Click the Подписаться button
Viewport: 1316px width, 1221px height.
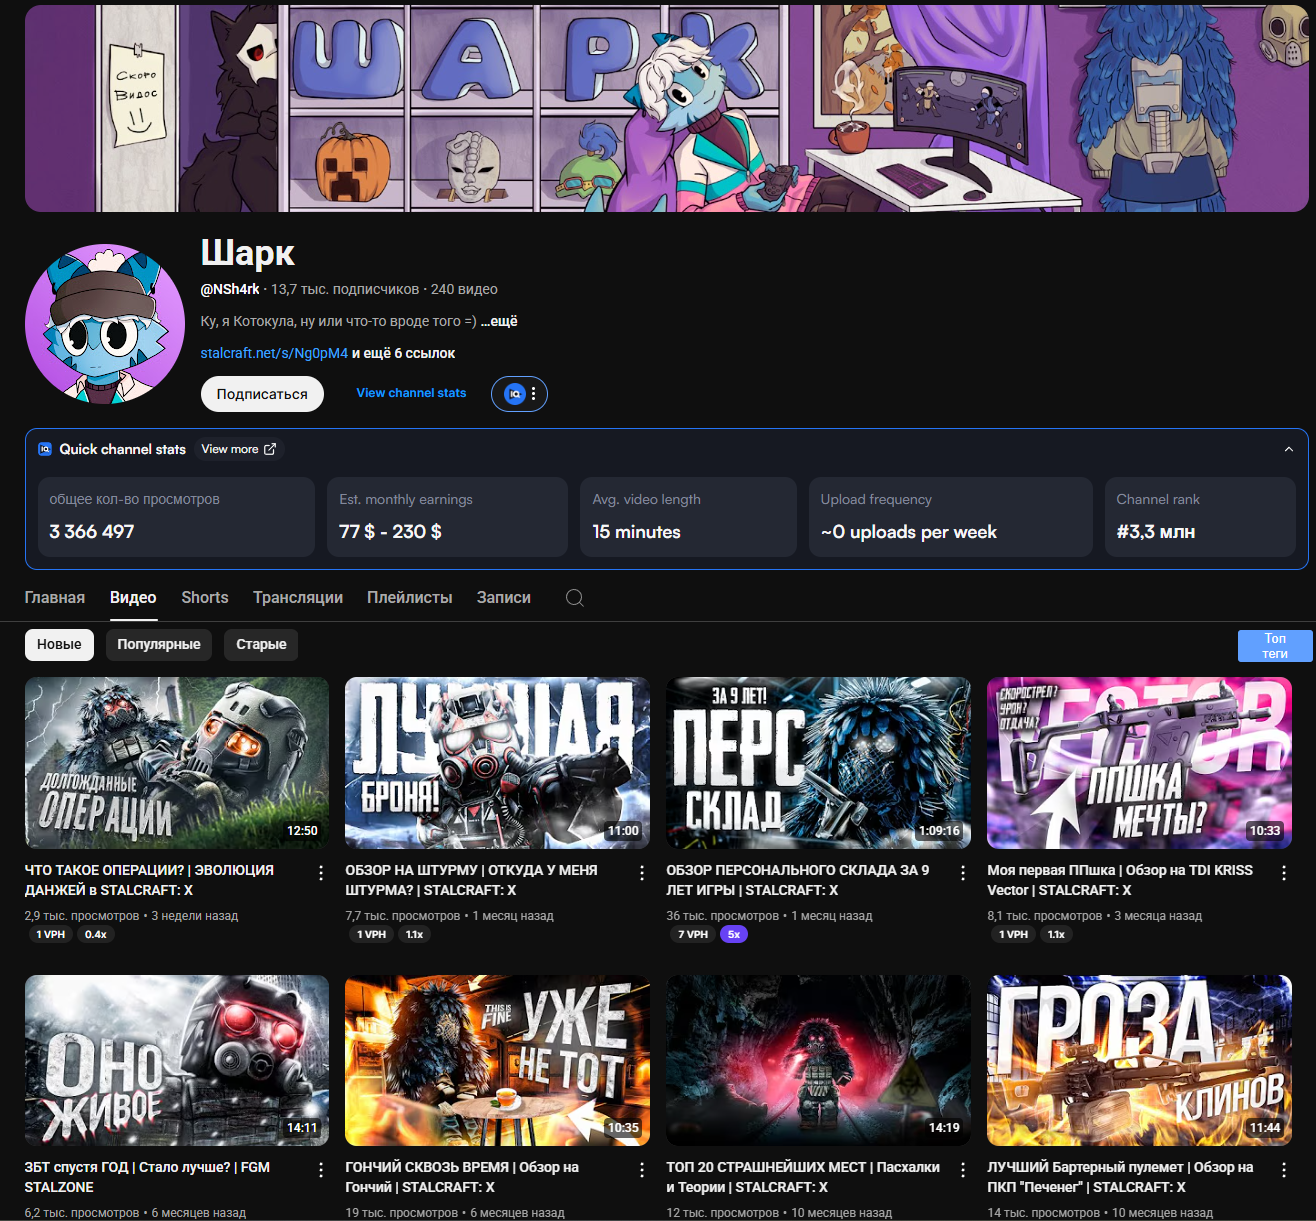click(x=262, y=394)
